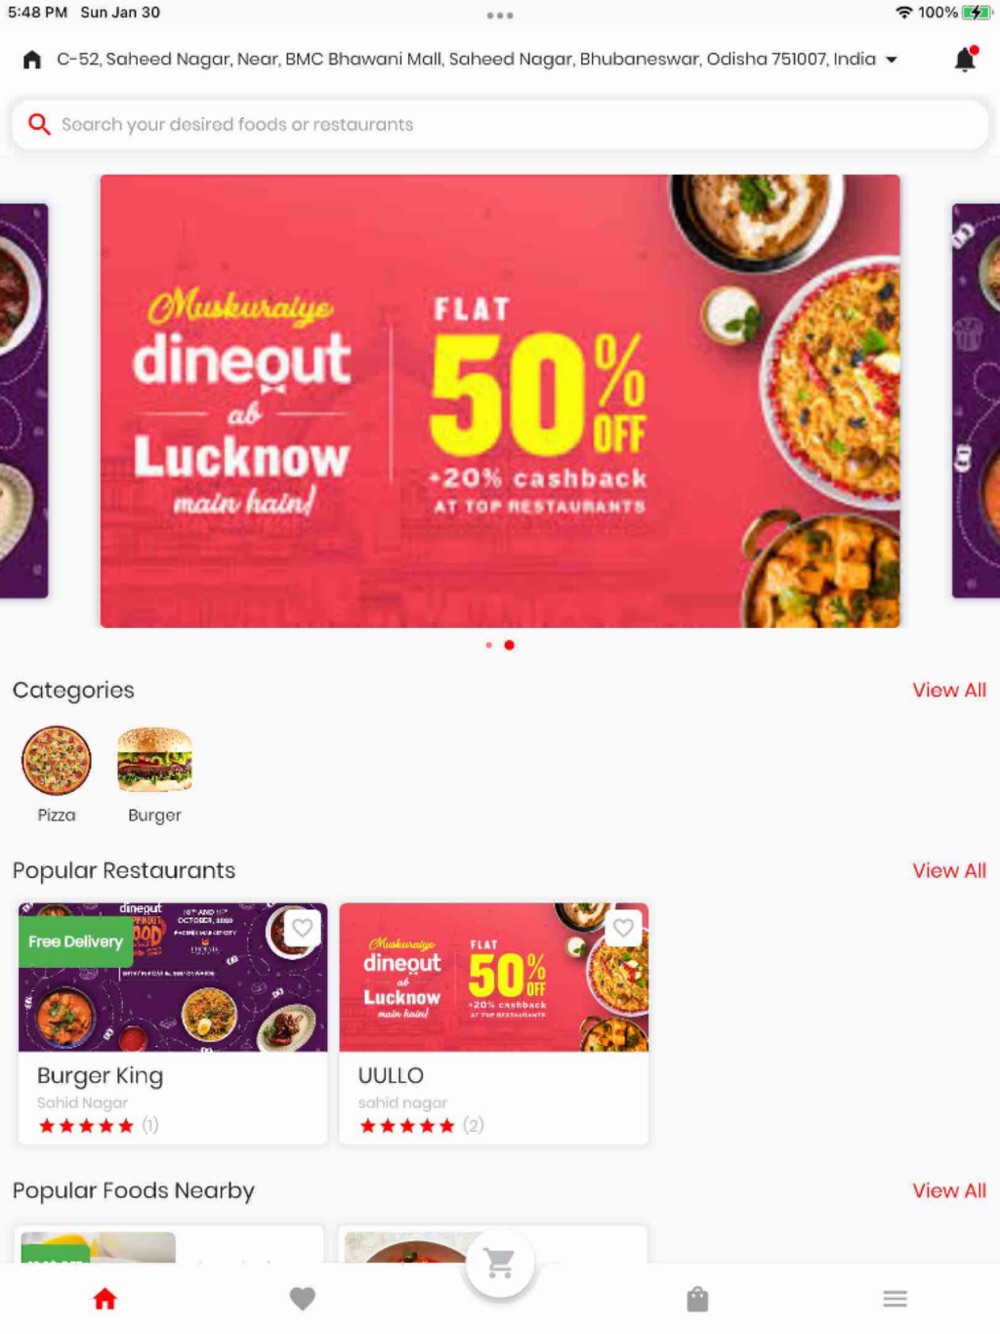Image resolution: width=1000 pixels, height=1334 pixels.
Task: Select the Pizza category icon
Action: click(57, 761)
